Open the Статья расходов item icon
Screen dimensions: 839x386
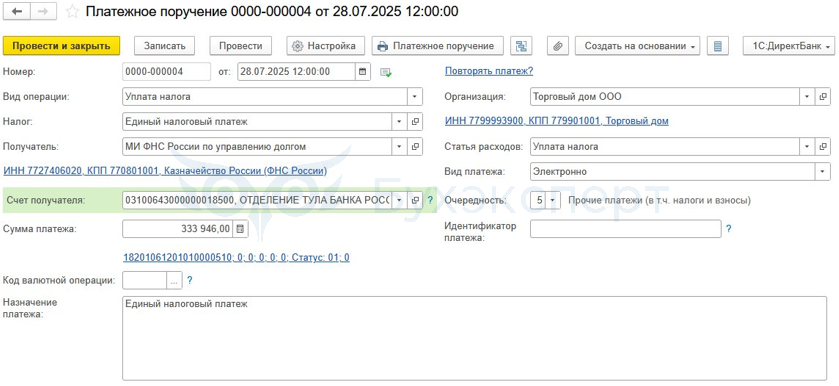click(x=823, y=146)
